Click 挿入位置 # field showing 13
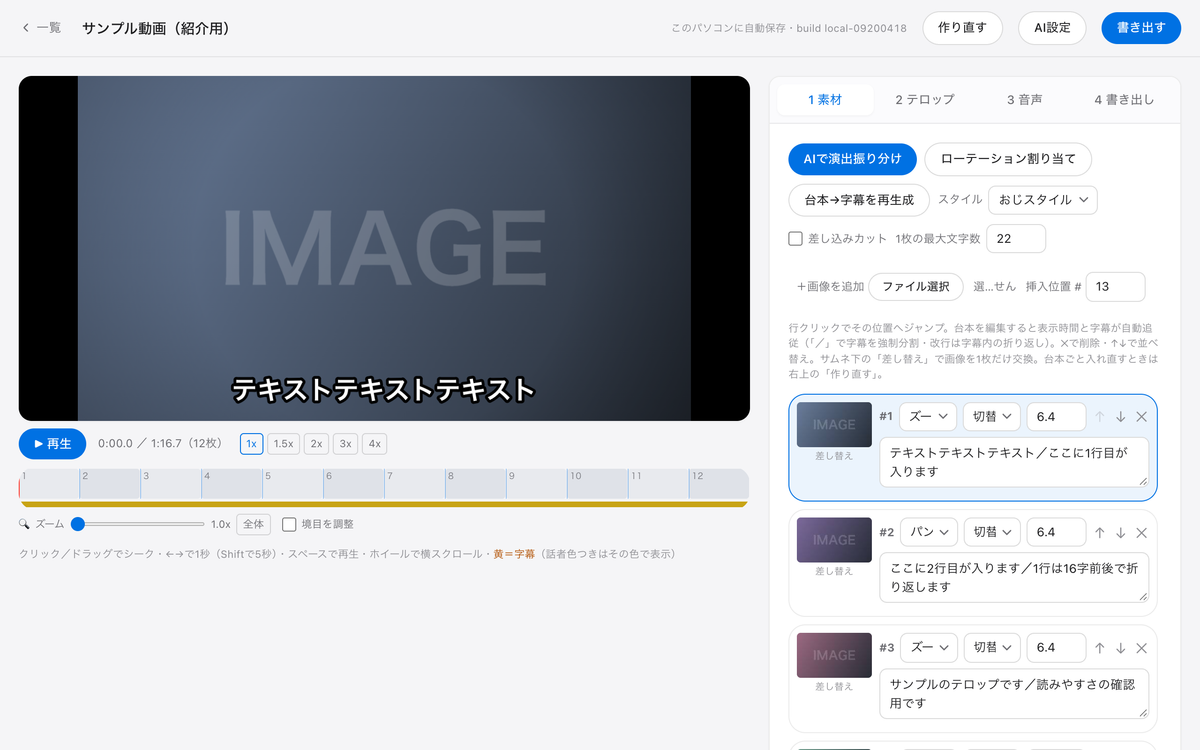 pyautogui.click(x=1116, y=287)
